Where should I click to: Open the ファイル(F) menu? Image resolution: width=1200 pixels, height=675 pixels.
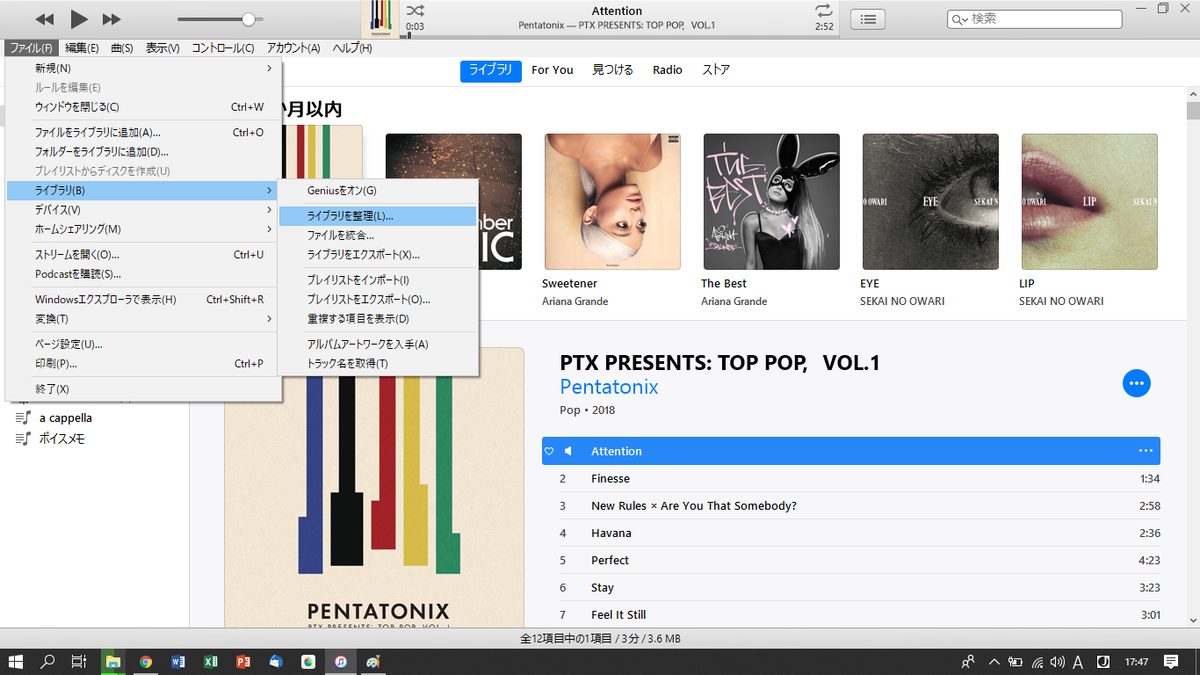click(30, 48)
